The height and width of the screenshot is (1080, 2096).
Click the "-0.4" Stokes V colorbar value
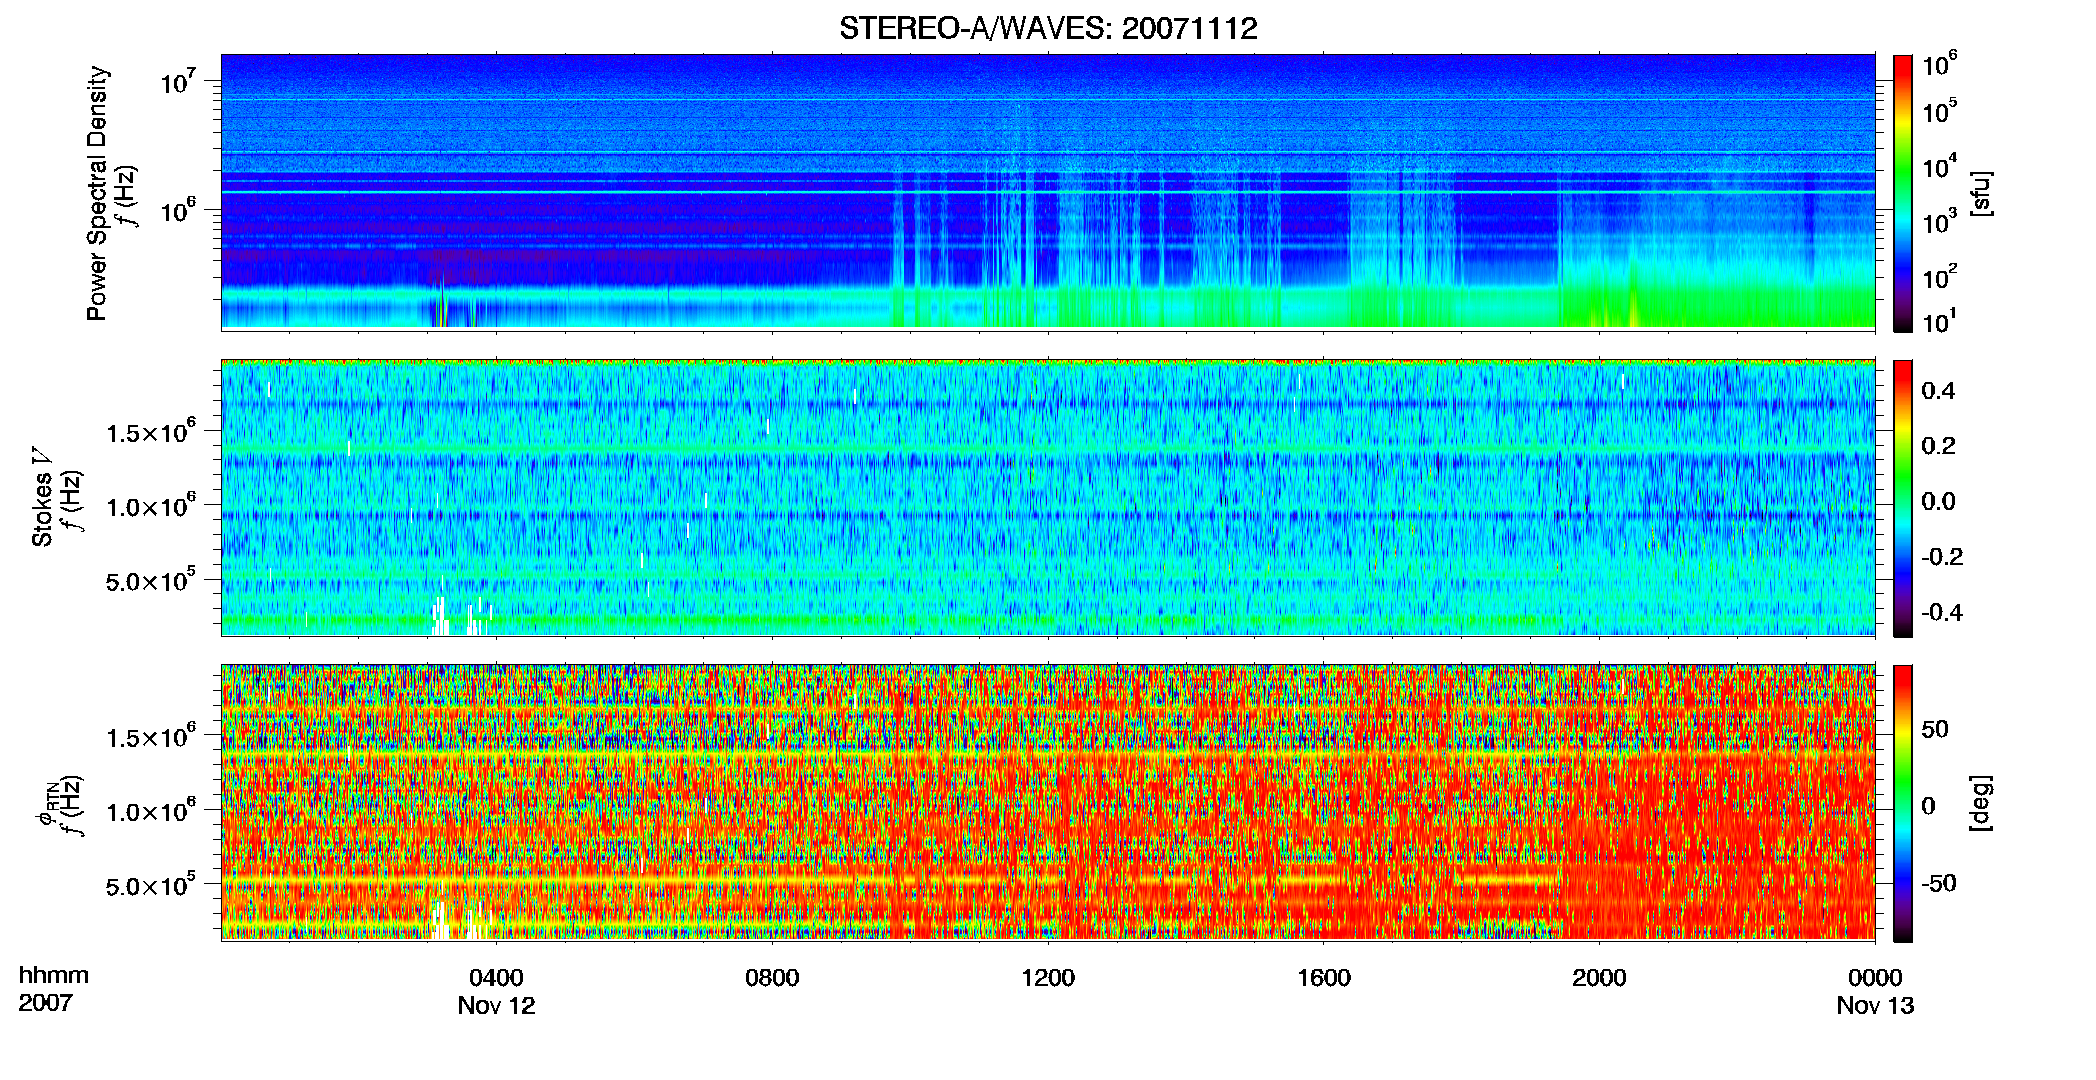(x=1941, y=612)
